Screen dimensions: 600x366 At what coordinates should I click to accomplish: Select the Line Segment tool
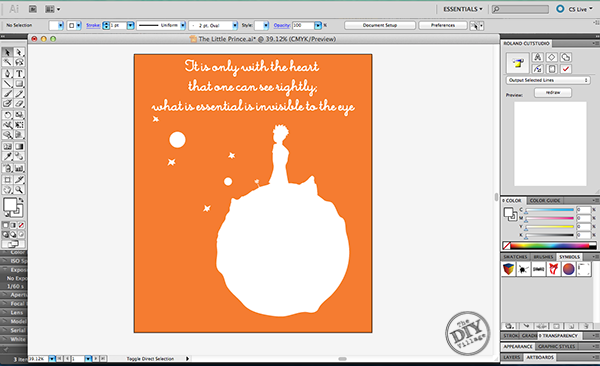(7, 84)
